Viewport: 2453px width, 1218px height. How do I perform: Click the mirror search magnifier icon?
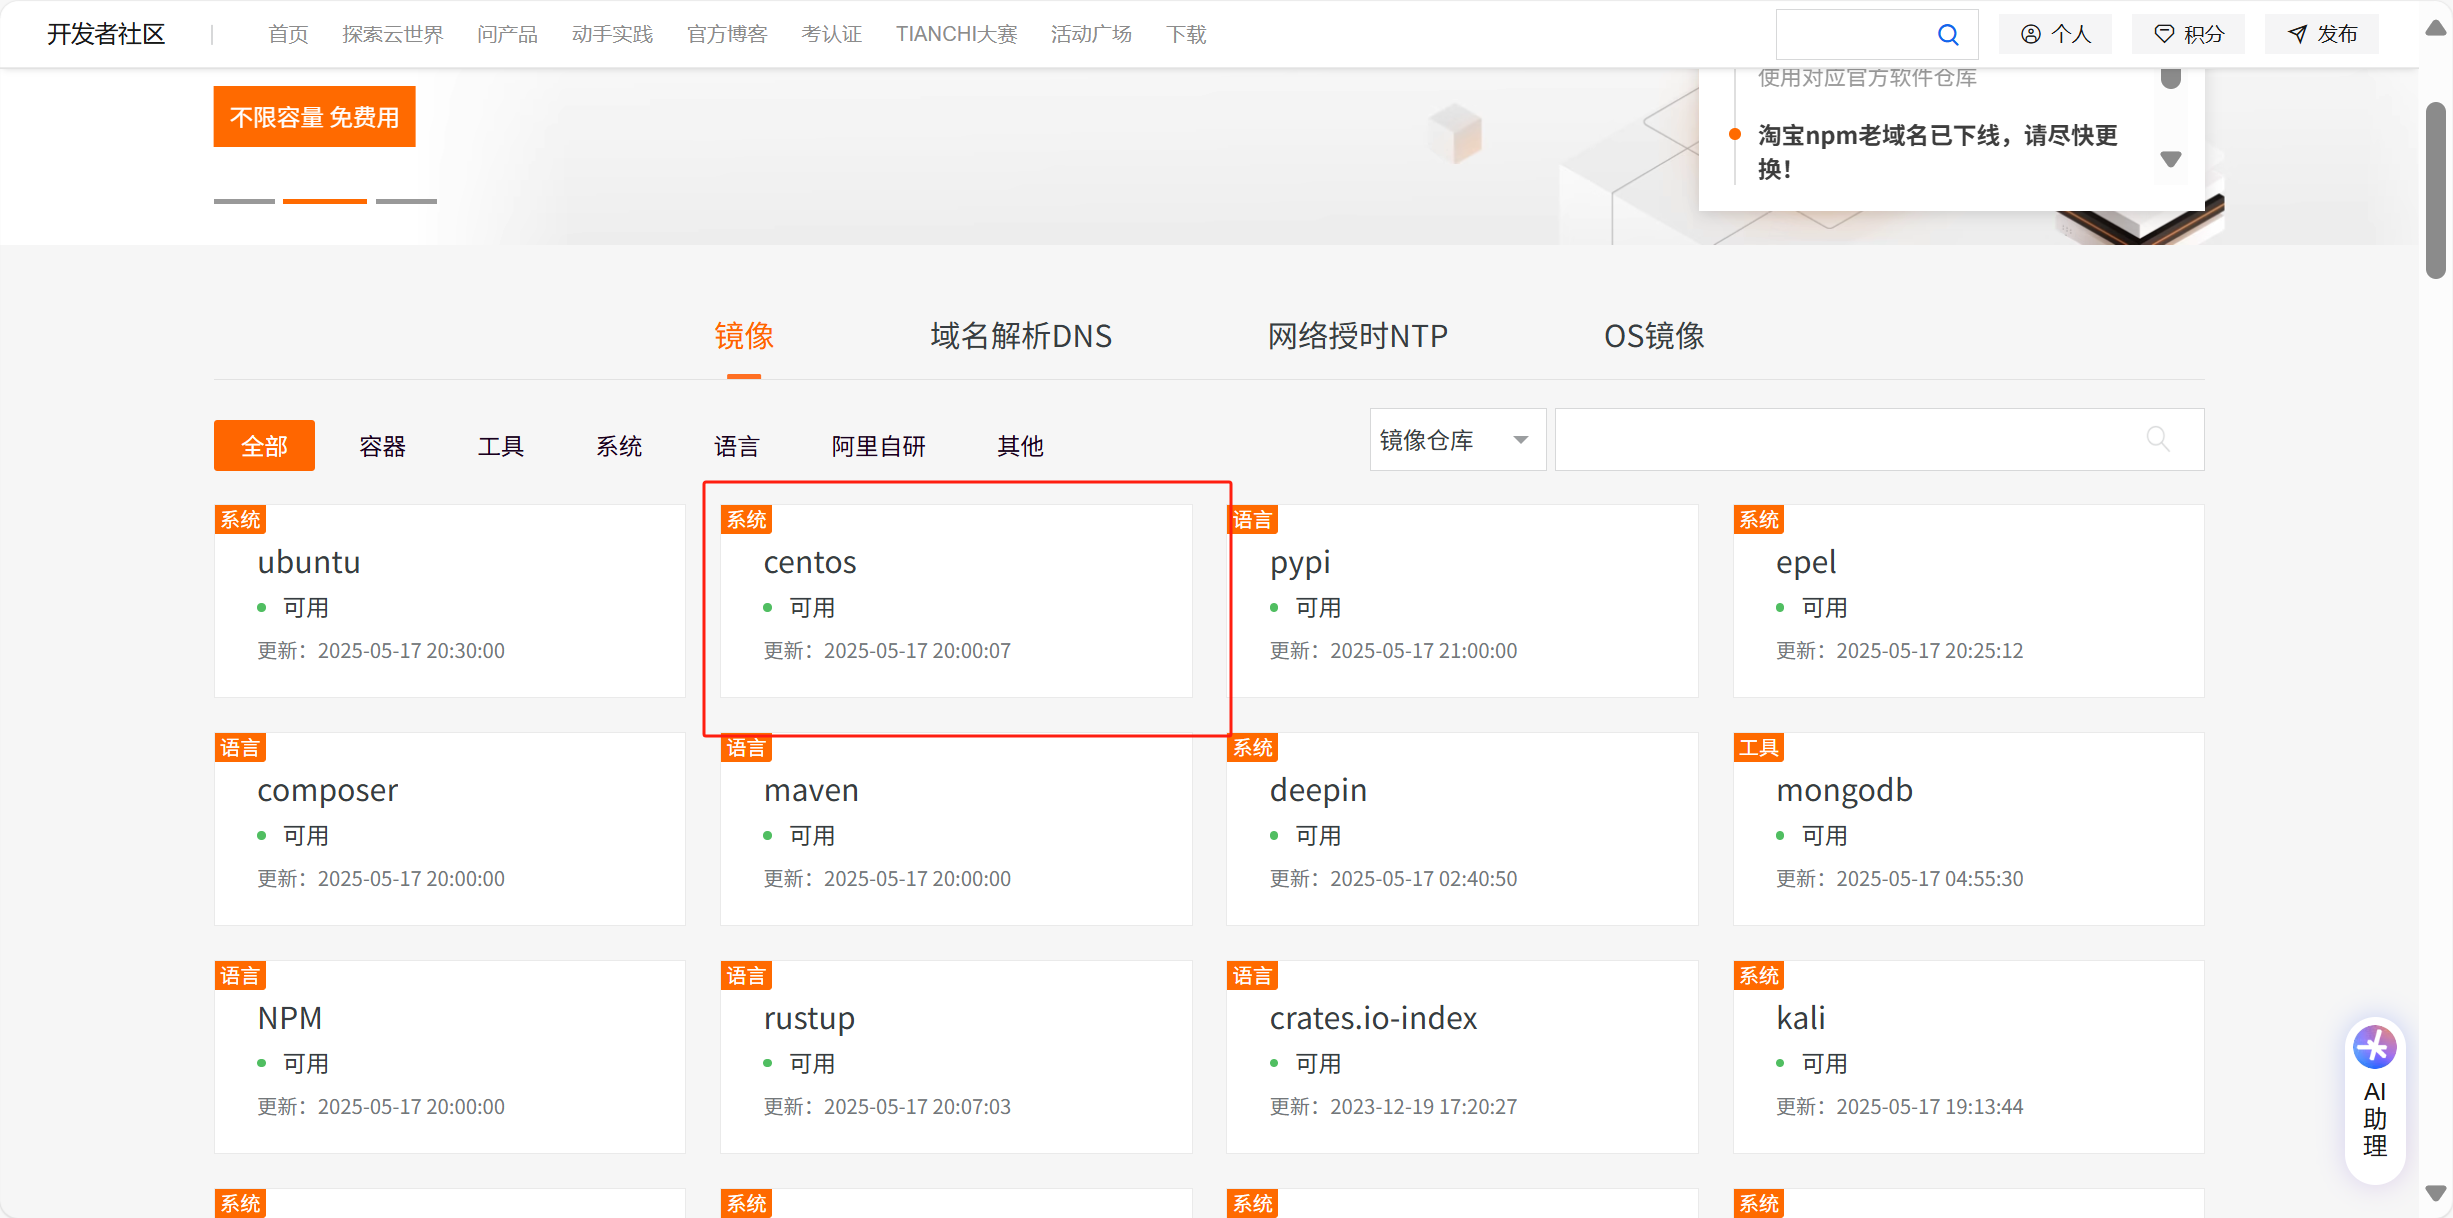2157,439
